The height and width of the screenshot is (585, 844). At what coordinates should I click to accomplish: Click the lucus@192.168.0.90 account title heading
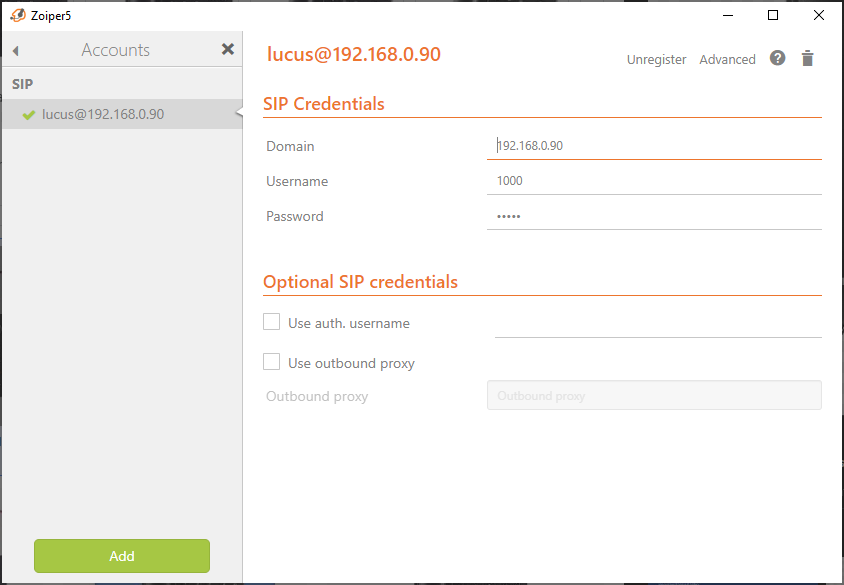pos(353,55)
